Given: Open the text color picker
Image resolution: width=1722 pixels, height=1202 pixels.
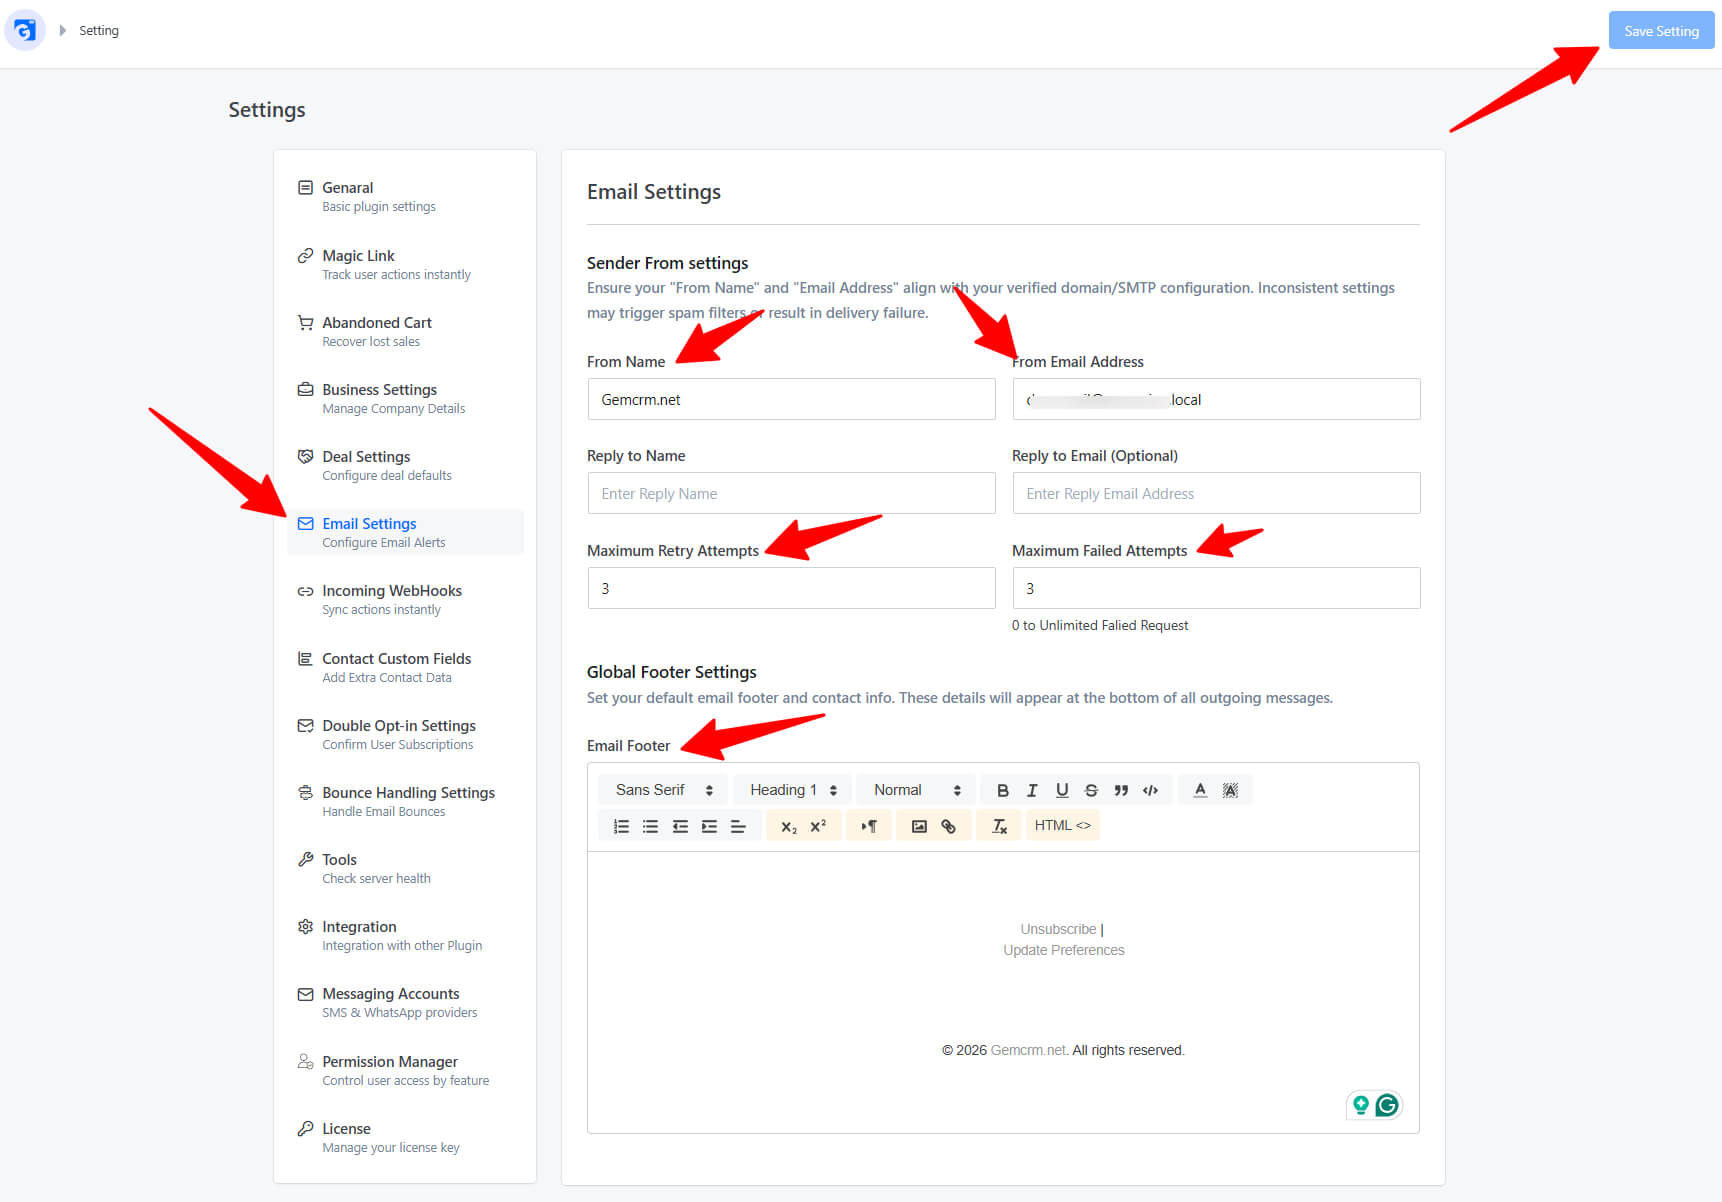Looking at the screenshot, I should pyautogui.click(x=1200, y=790).
